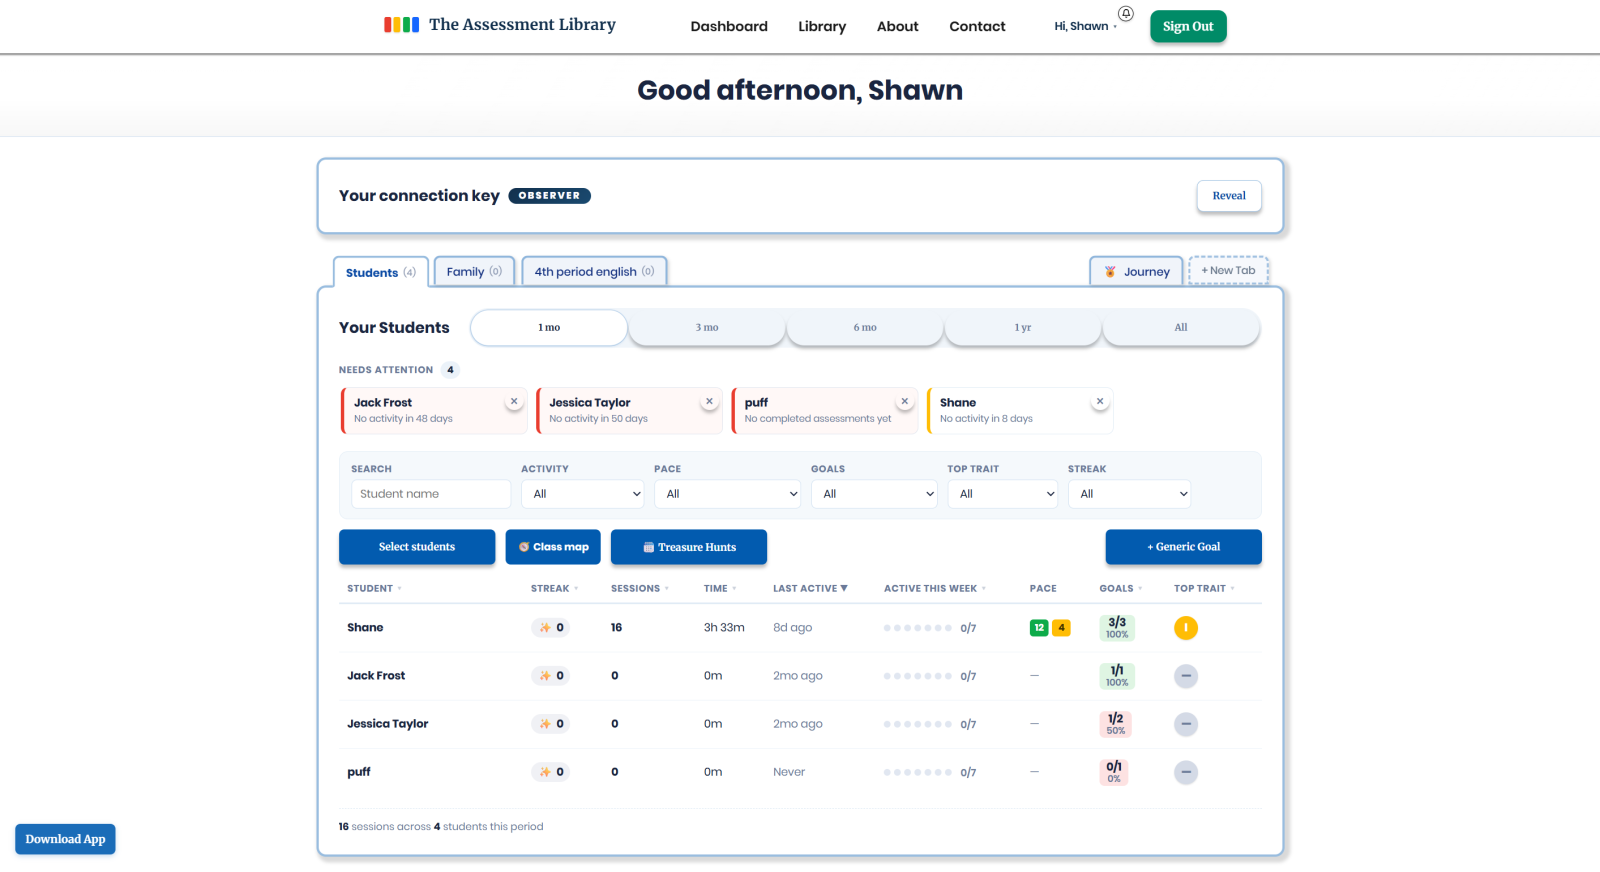1600x872 pixels.
Task: Open the notification bell icon
Action: [1126, 14]
